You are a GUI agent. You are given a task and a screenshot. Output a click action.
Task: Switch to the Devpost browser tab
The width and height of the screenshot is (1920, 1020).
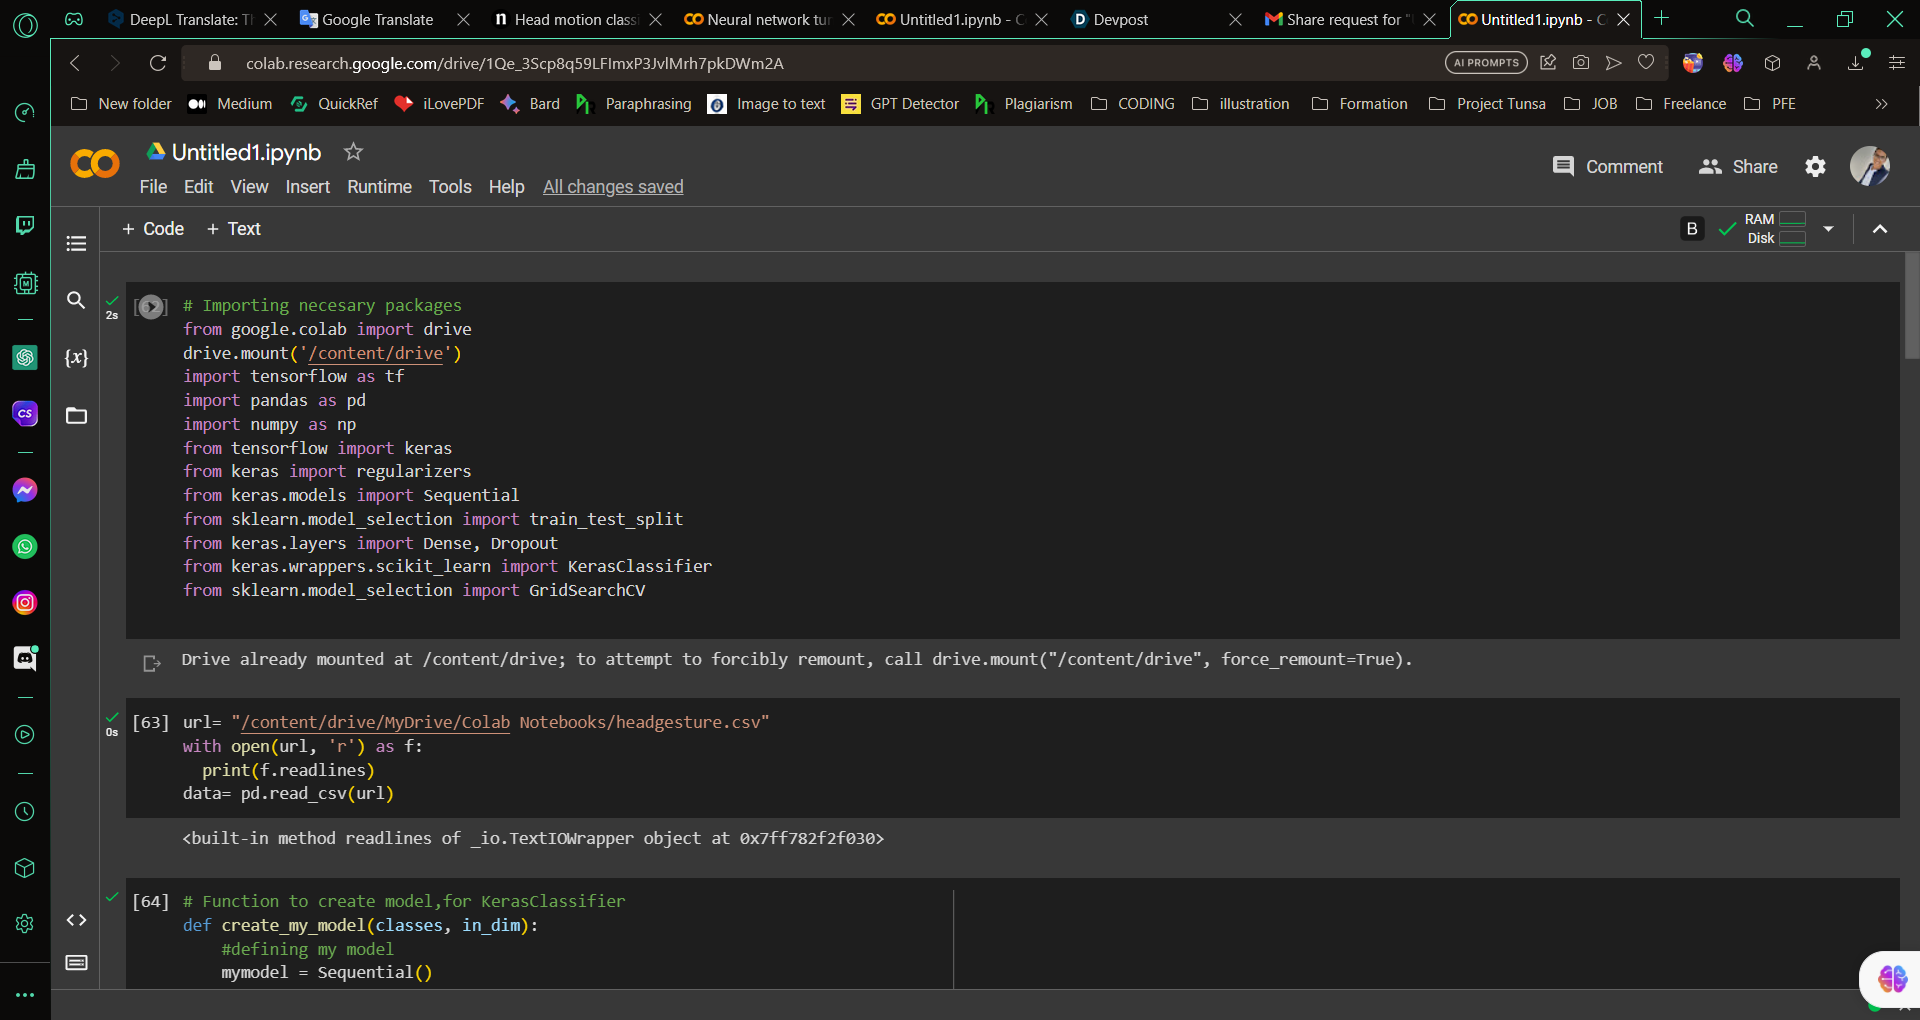pyautogui.click(x=1120, y=19)
